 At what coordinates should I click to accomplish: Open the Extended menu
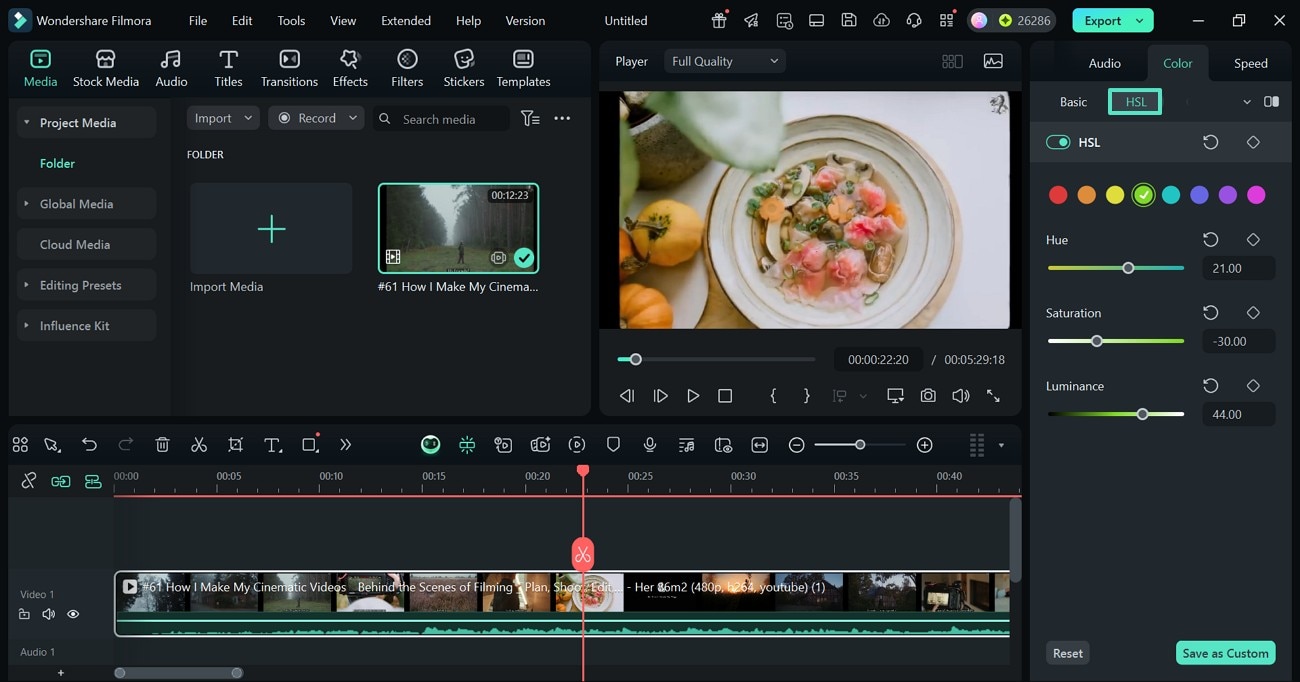[406, 20]
